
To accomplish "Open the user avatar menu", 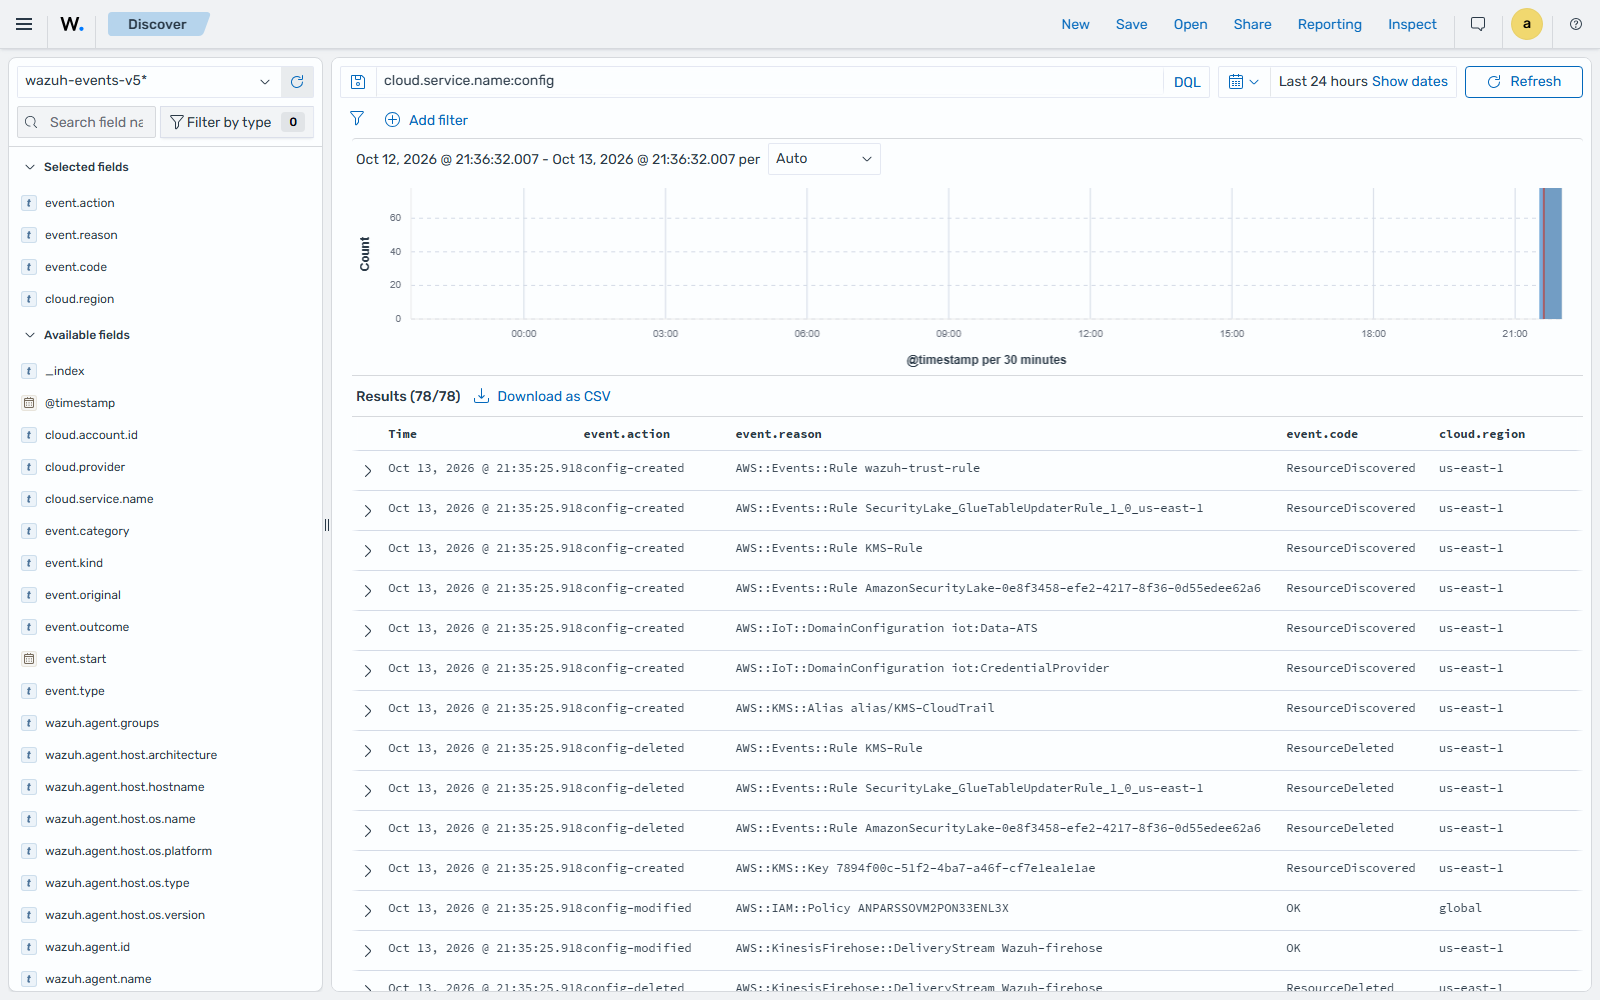I will [x=1527, y=24].
